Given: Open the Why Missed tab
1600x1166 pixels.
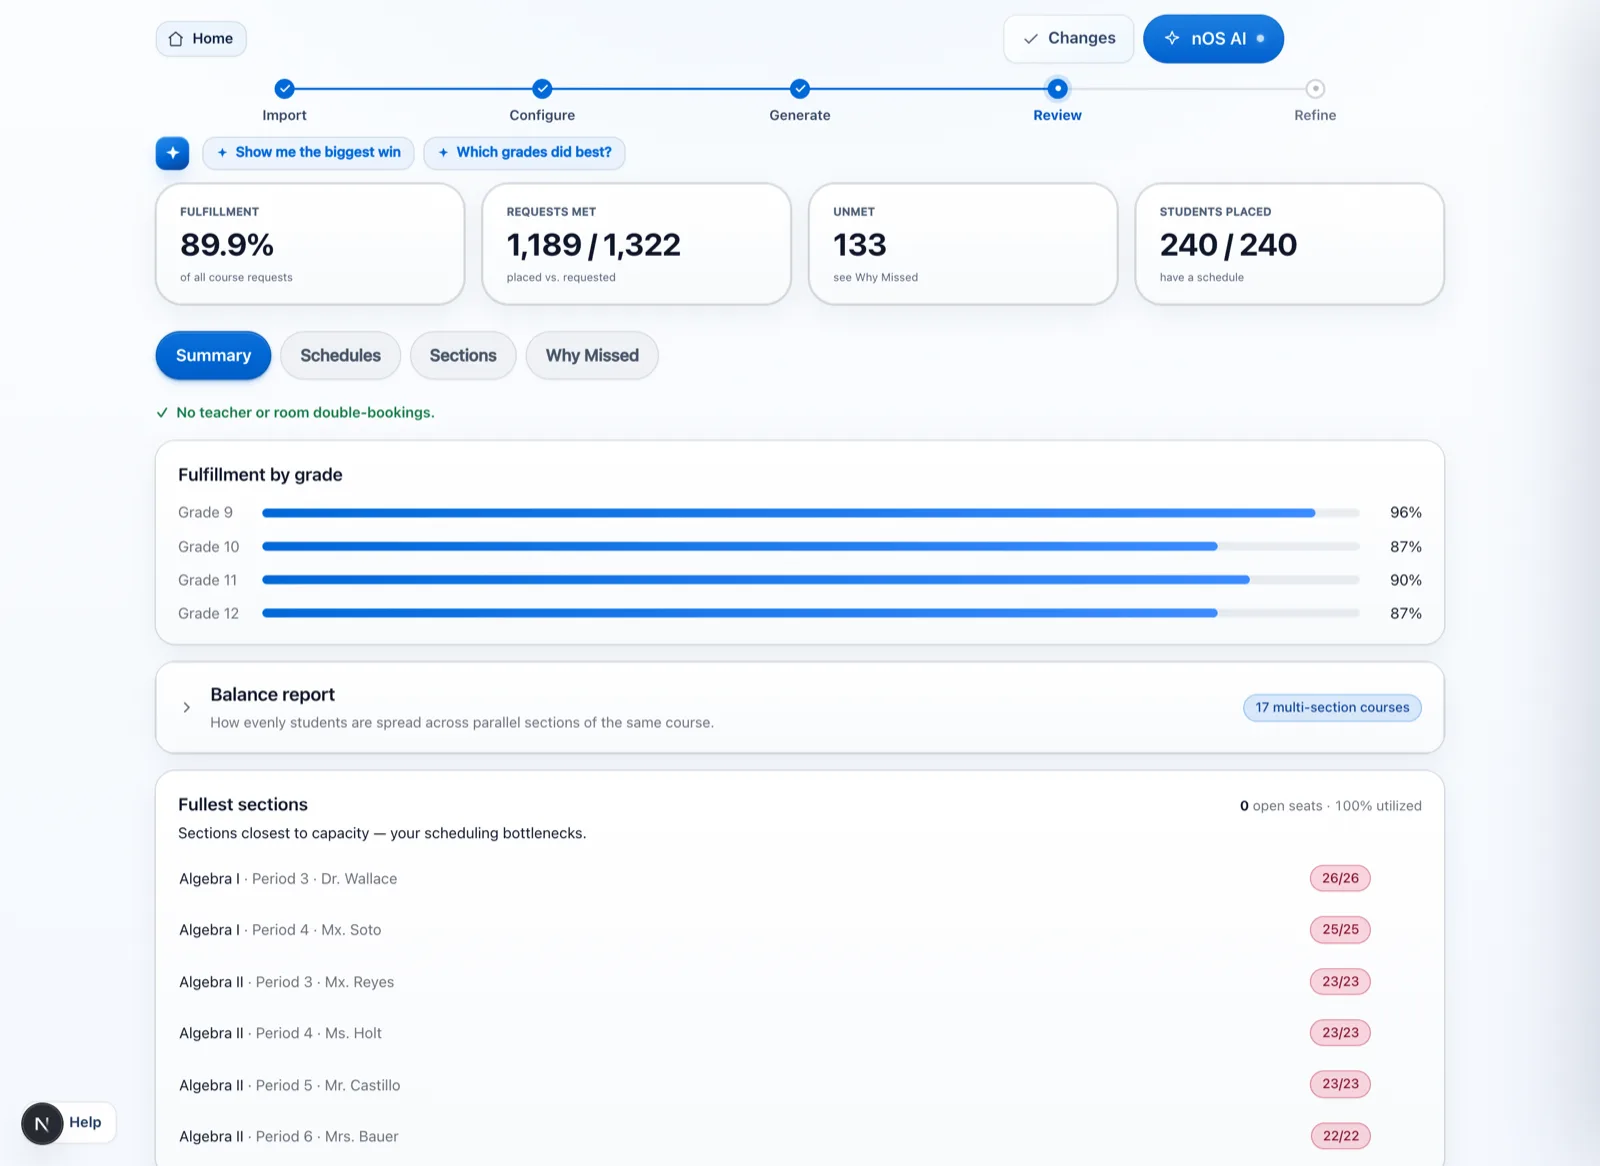Looking at the screenshot, I should pyautogui.click(x=592, y=356).
